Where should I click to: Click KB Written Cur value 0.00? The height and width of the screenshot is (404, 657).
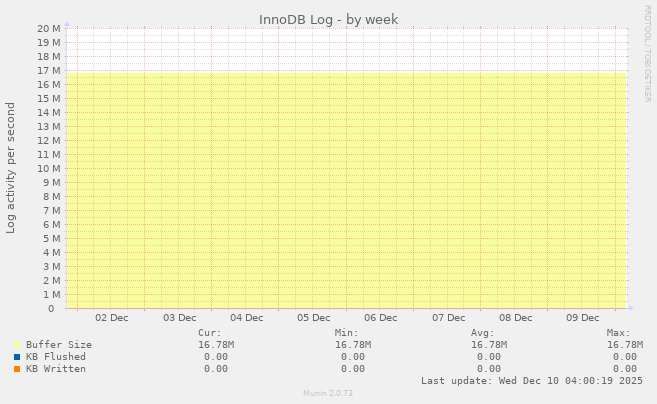coord(216,369)
